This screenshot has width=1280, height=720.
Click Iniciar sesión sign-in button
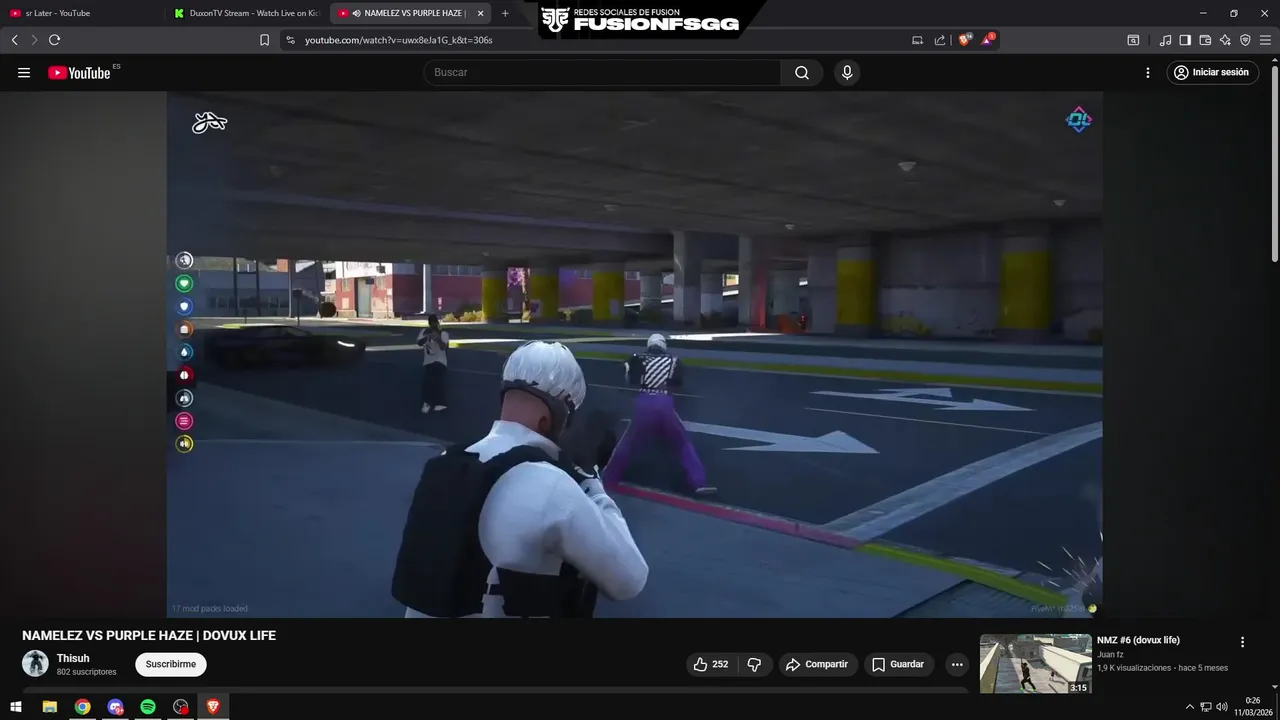(1212, 73)
